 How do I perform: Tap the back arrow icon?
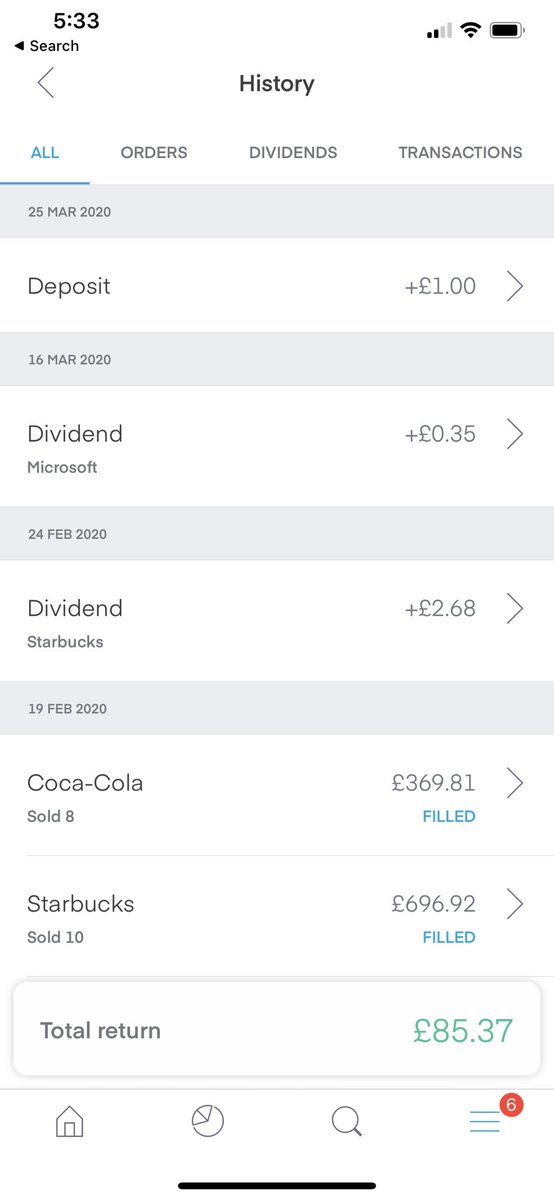coord(45,83)
